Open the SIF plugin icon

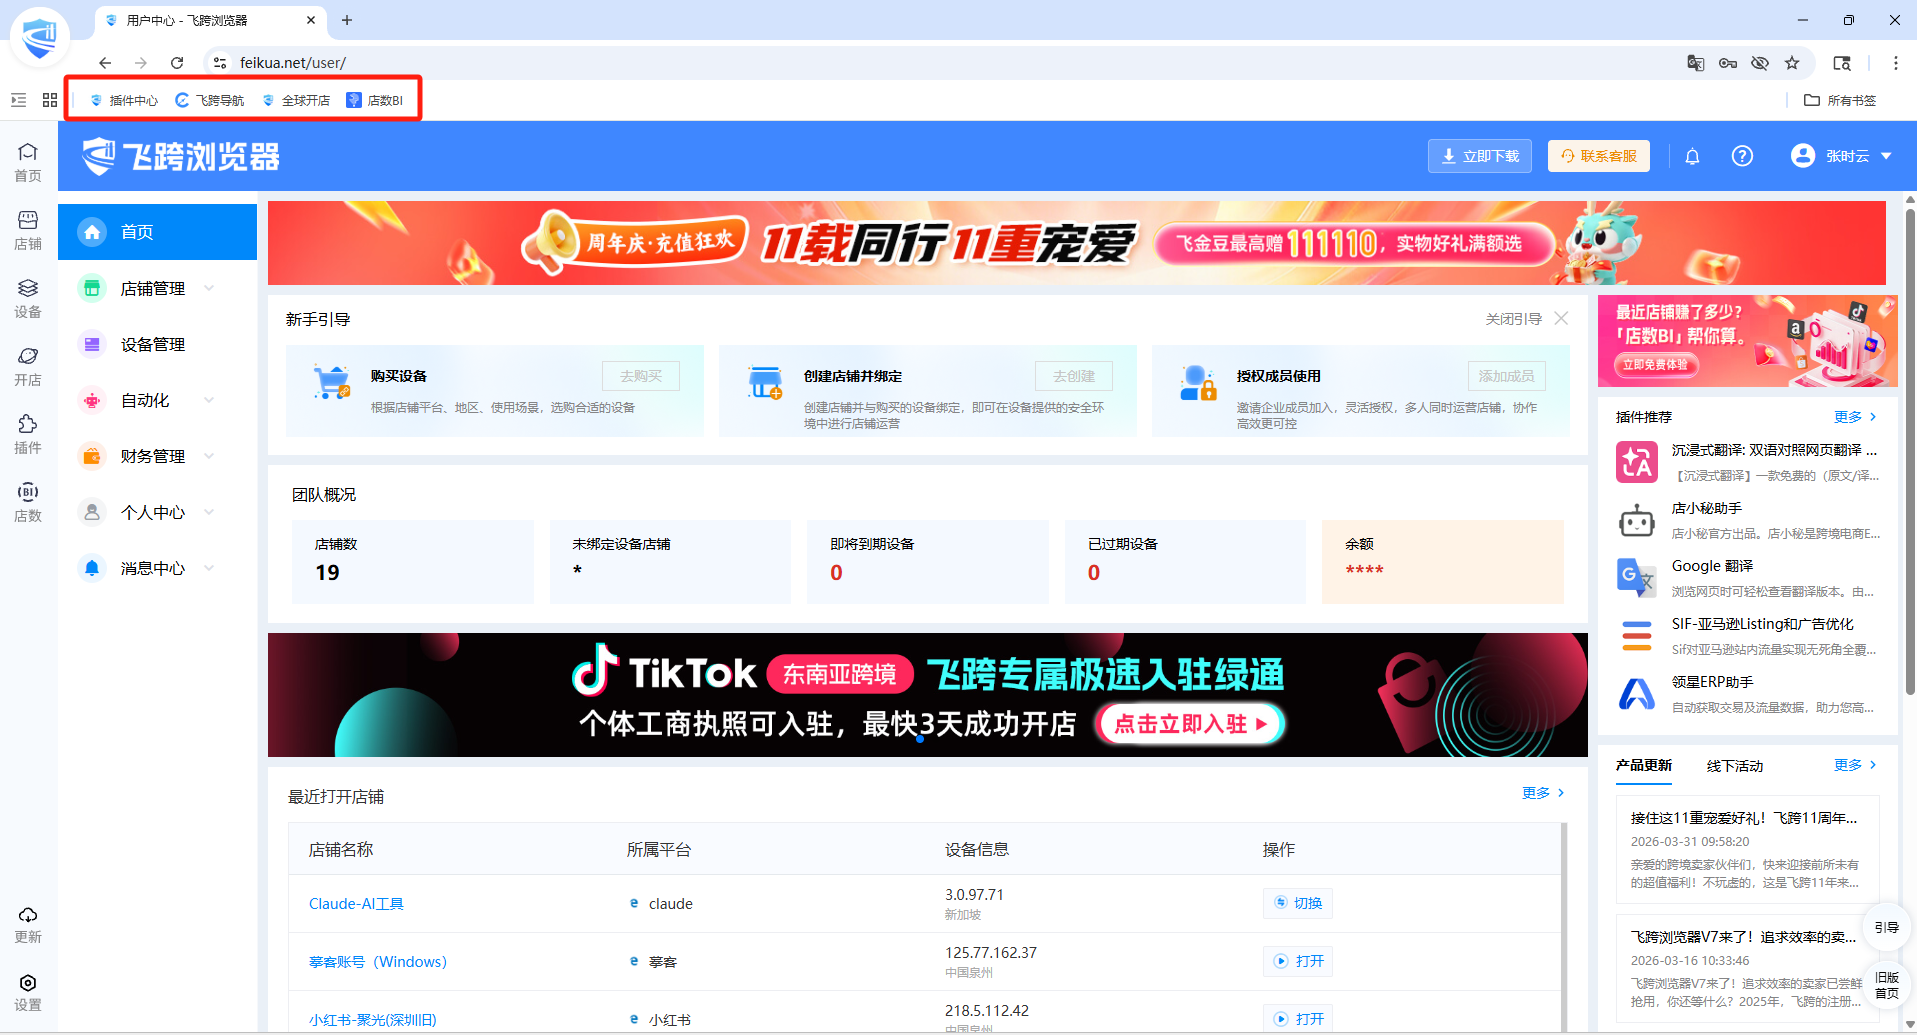(1637, 636)
